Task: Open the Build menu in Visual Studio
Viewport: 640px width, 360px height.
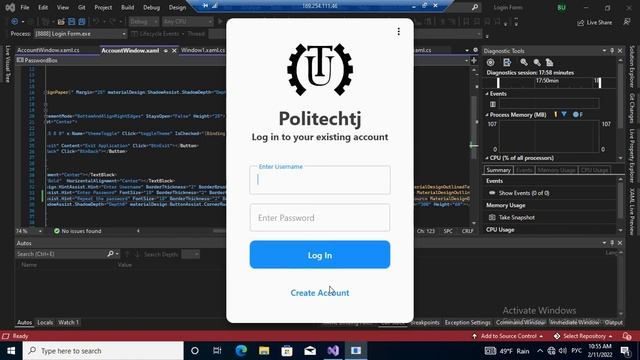Action: 127,7
